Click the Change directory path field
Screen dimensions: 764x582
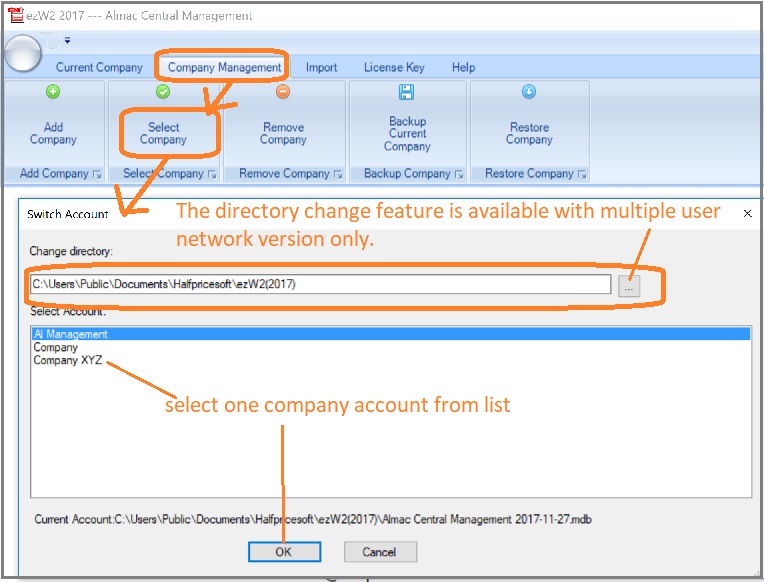320,284
